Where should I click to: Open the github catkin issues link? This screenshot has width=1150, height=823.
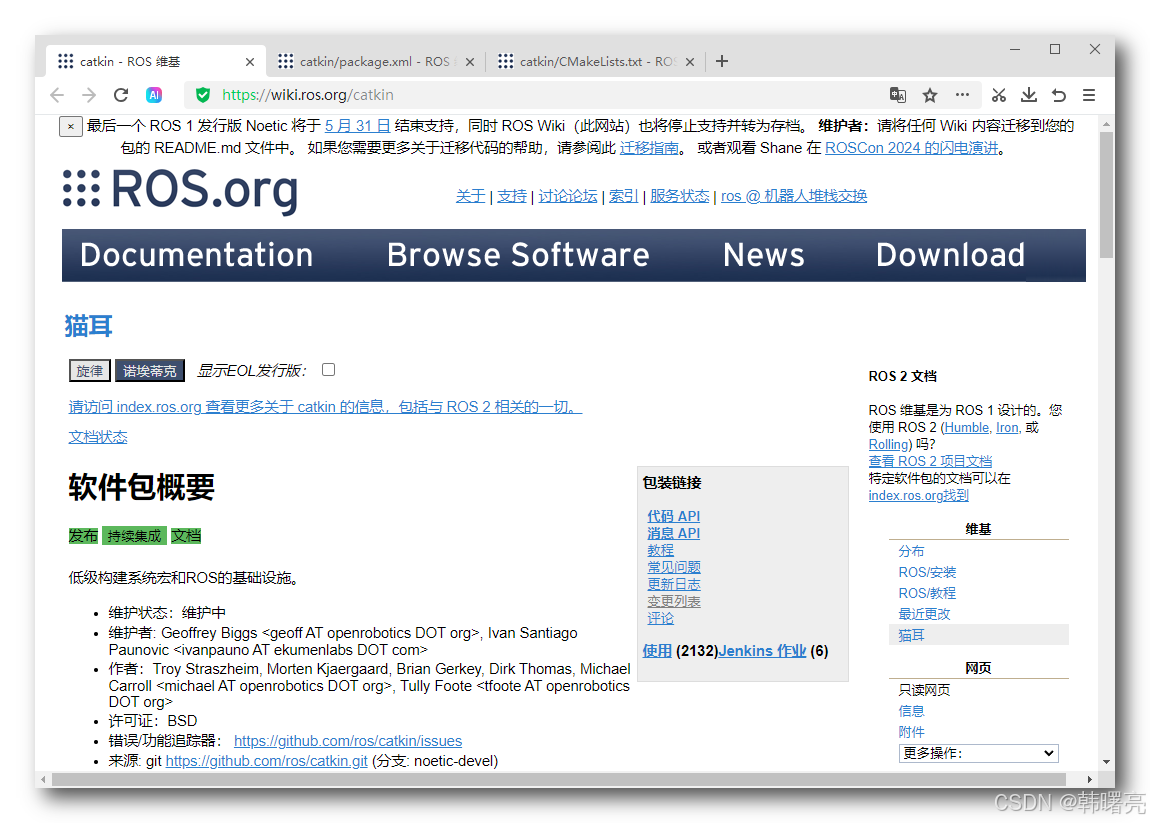[x=348, y=741]
